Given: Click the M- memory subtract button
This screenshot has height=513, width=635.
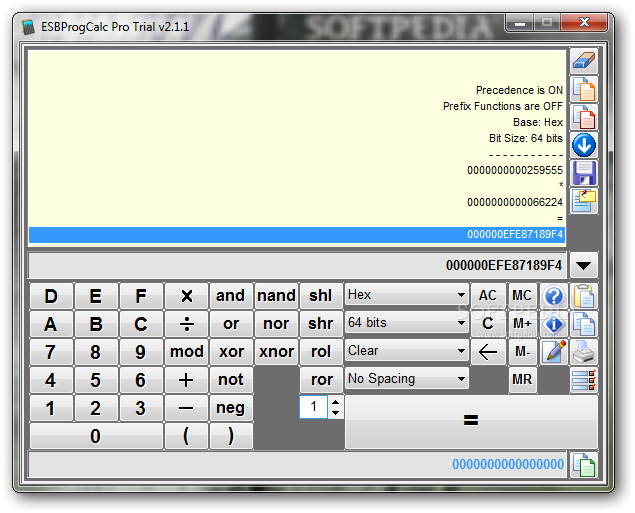Looking at the screenshot, I should [522, 351].
